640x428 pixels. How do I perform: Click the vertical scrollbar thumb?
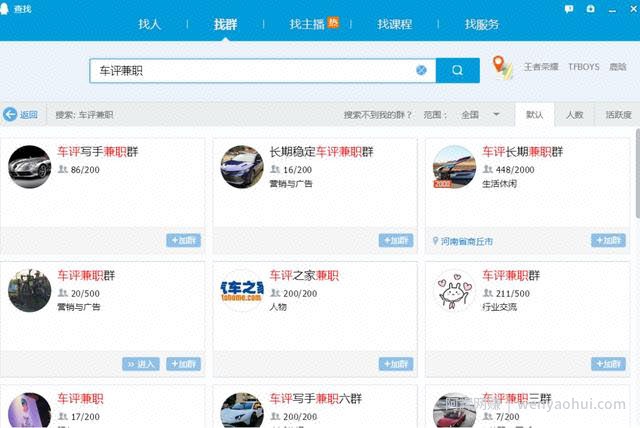(x=638, y=173)
